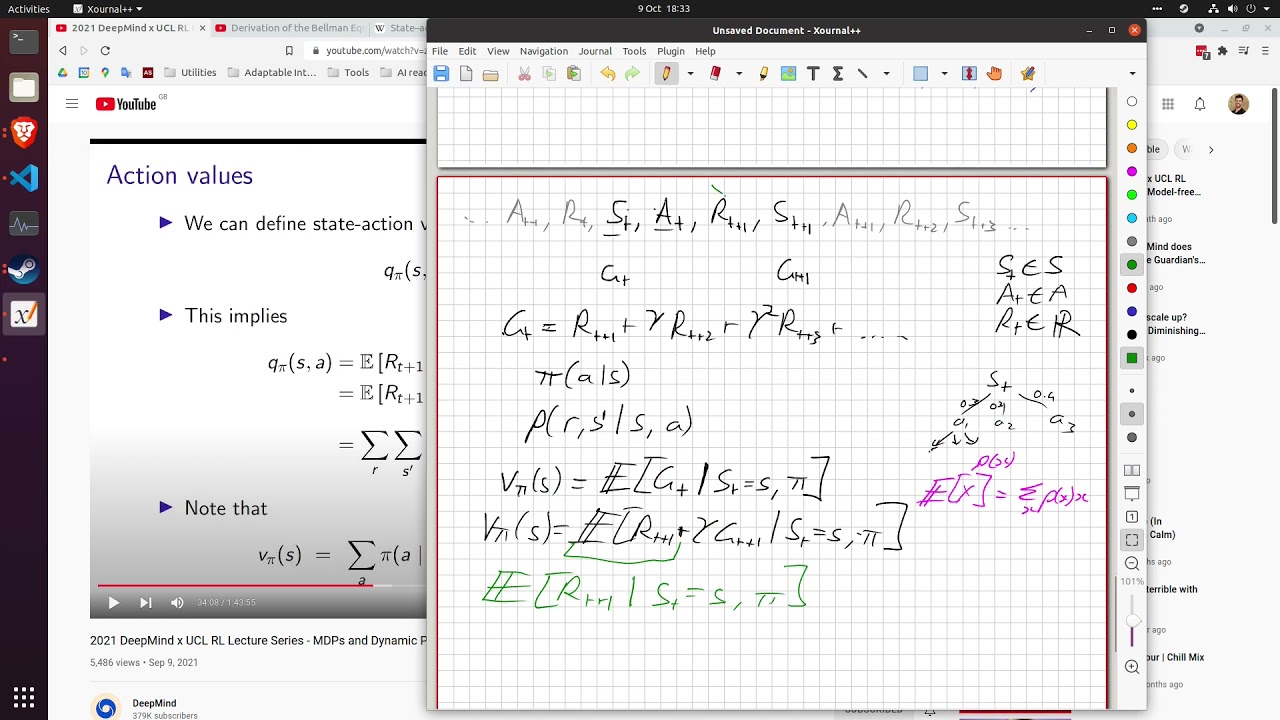Open the LaTeX math sigma tool
The image size is (1280, 720).
click(838, 73)
